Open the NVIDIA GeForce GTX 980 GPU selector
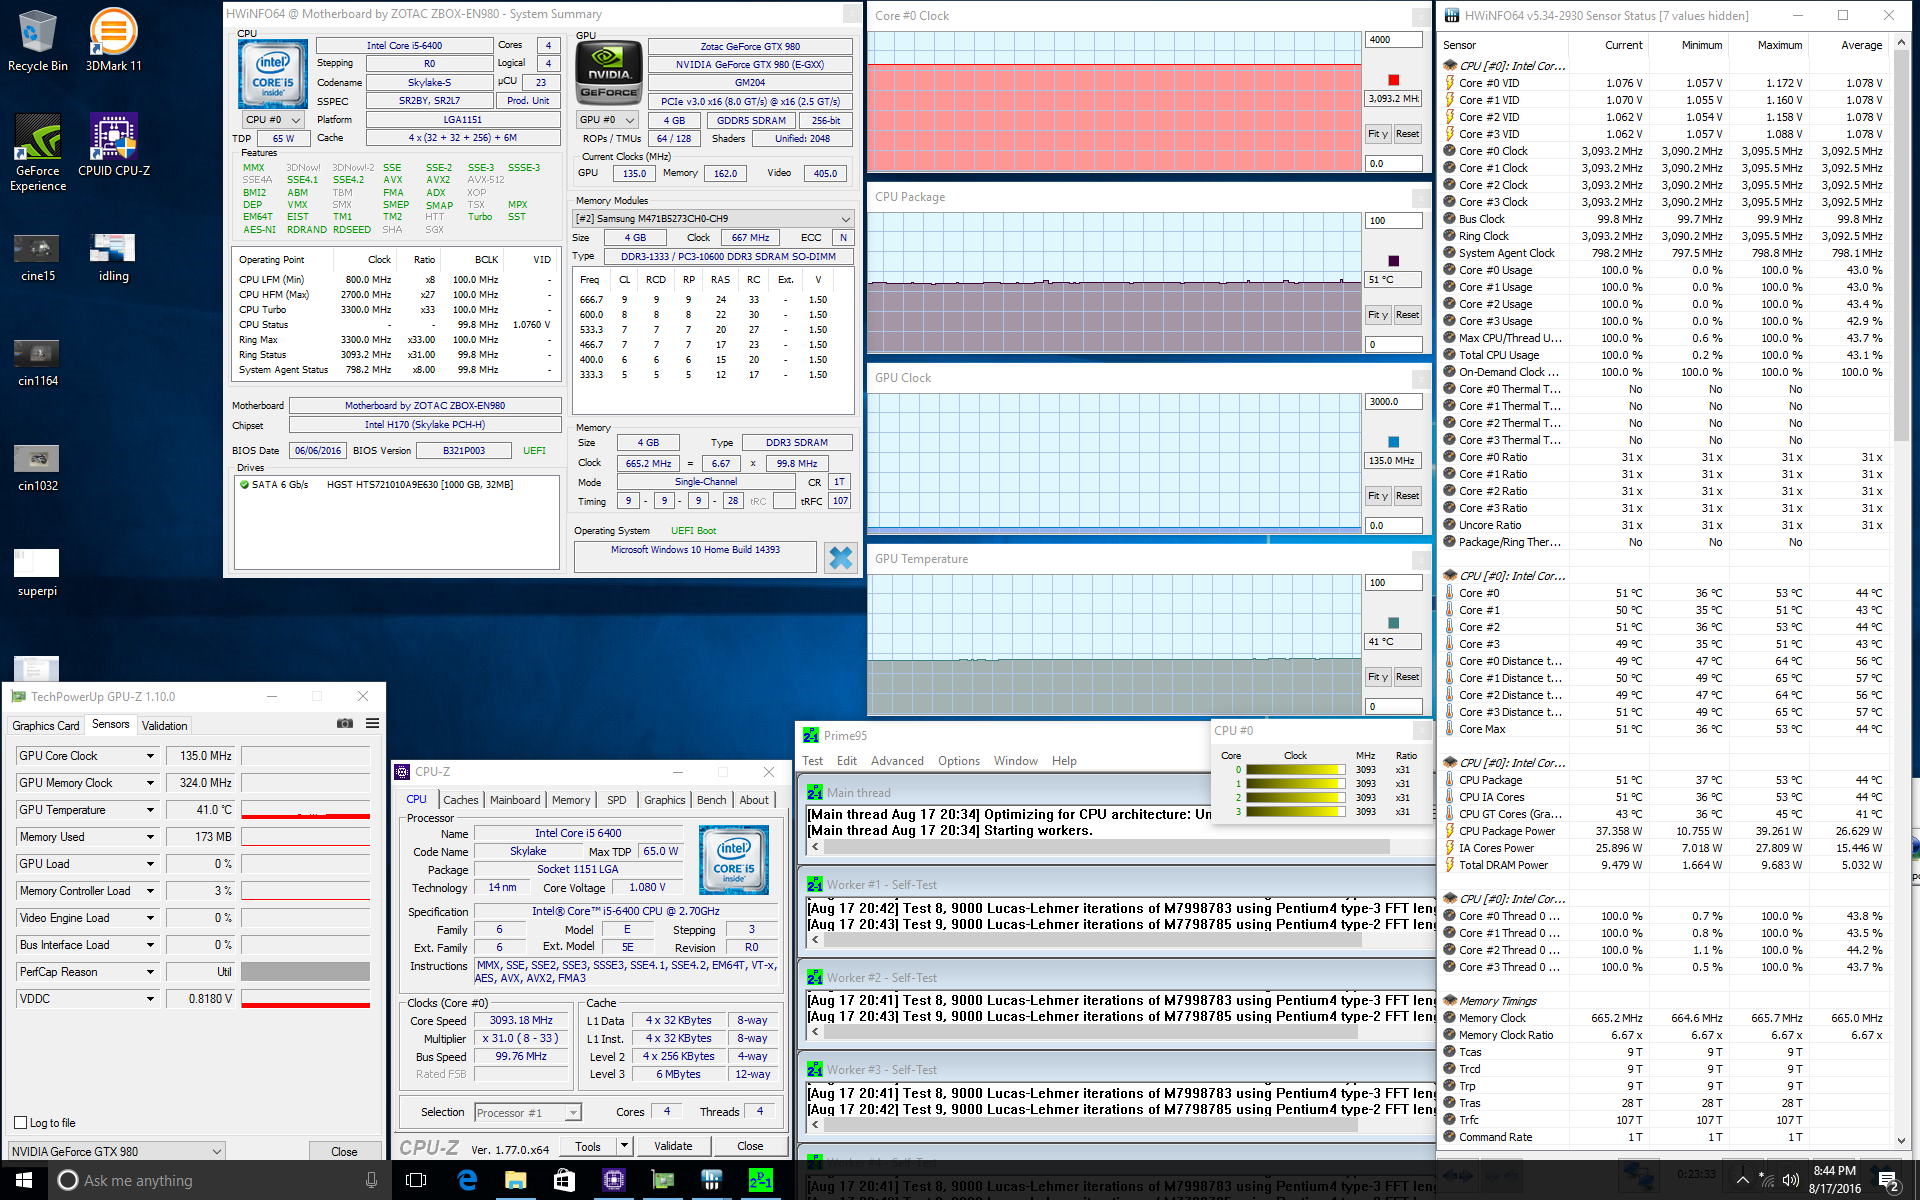 116,1151
